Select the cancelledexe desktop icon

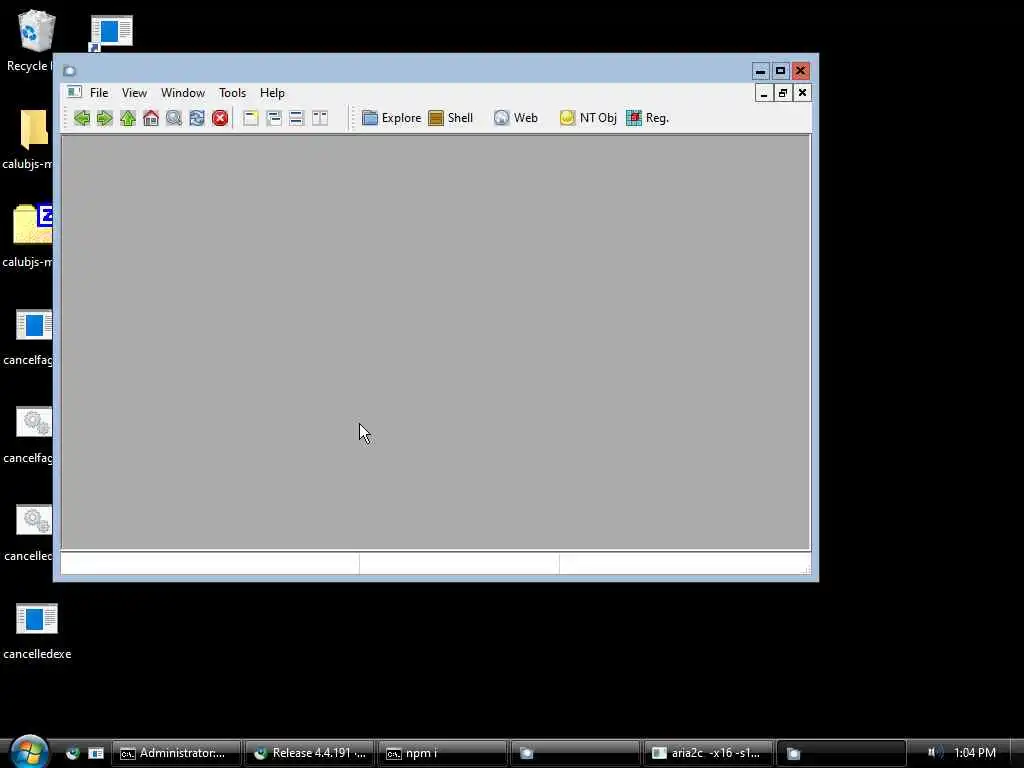coord(37,632)
